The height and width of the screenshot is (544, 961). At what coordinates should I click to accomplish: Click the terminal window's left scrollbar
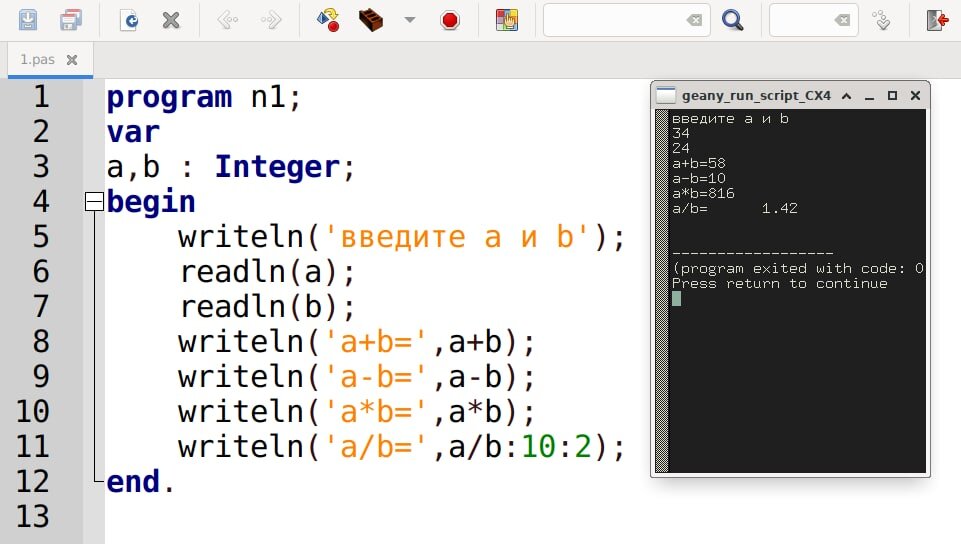point(661,291)
